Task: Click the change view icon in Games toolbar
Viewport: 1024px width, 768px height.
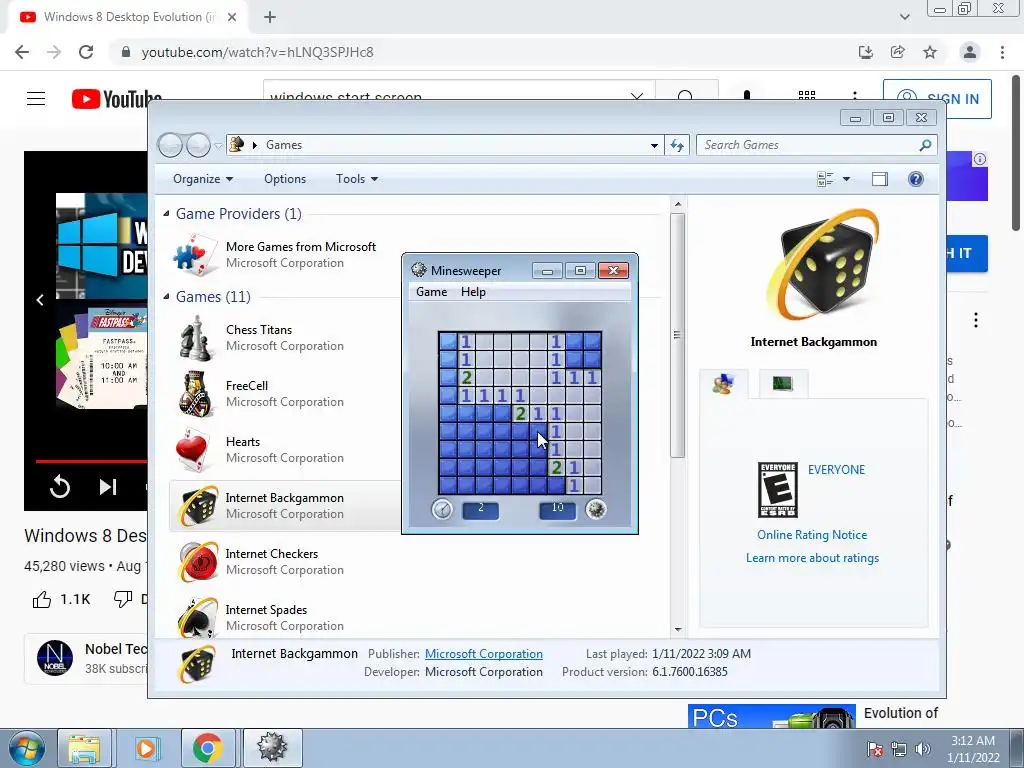Action: coord(825,179)
